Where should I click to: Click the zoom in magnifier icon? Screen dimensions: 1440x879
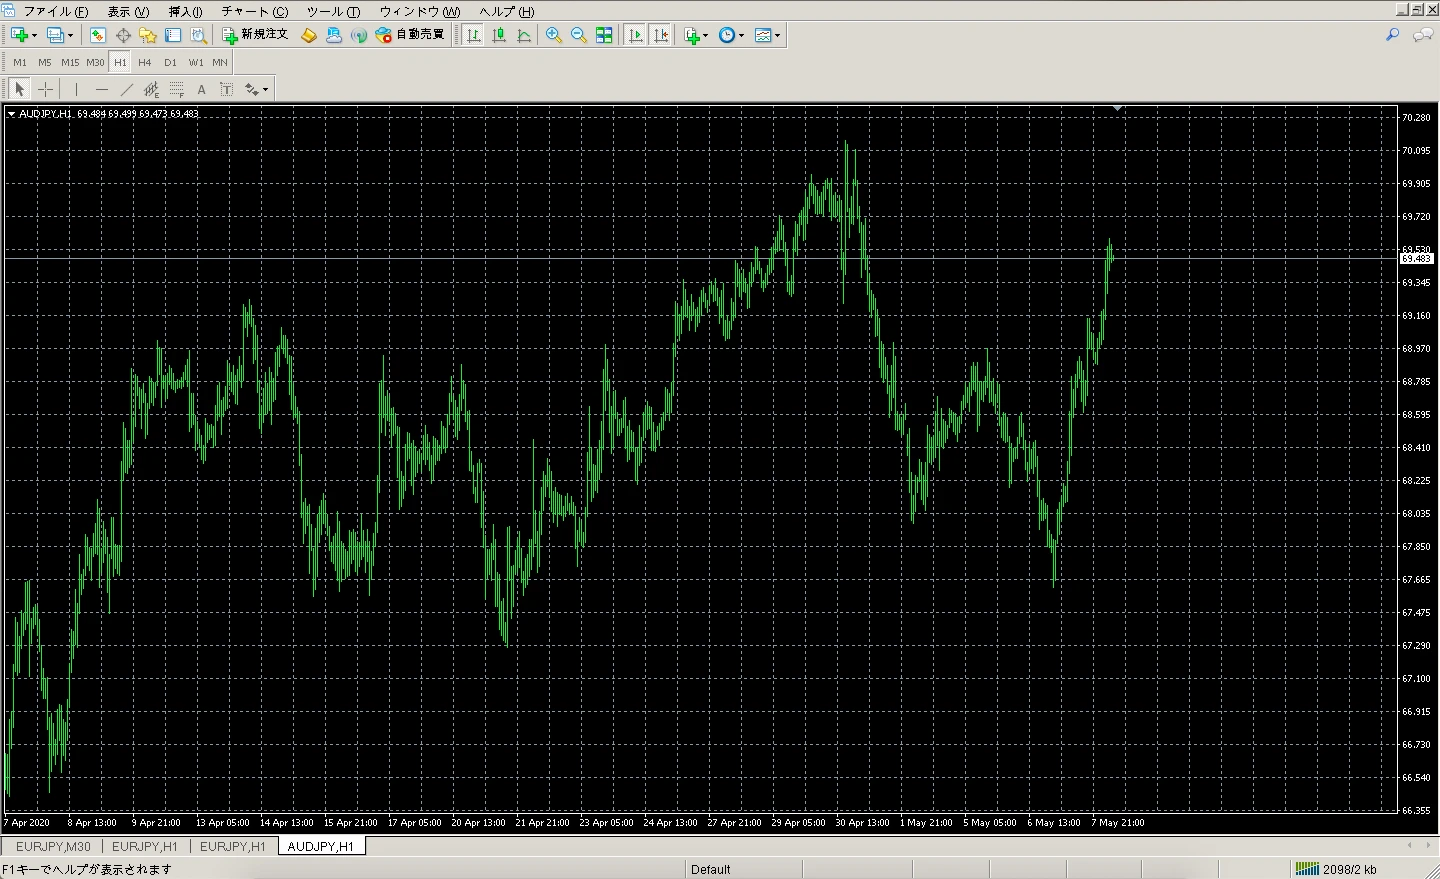click(x=553, y=35)
